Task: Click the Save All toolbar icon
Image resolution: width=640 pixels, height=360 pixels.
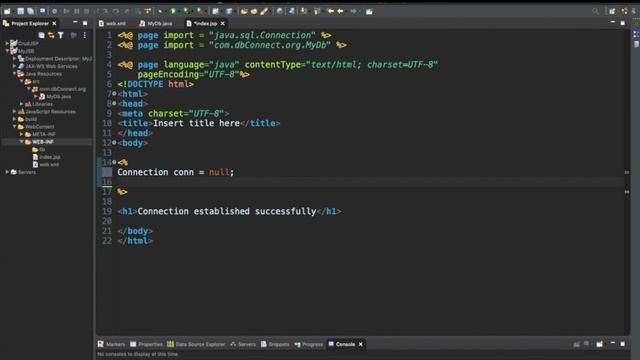Action: 31,11
